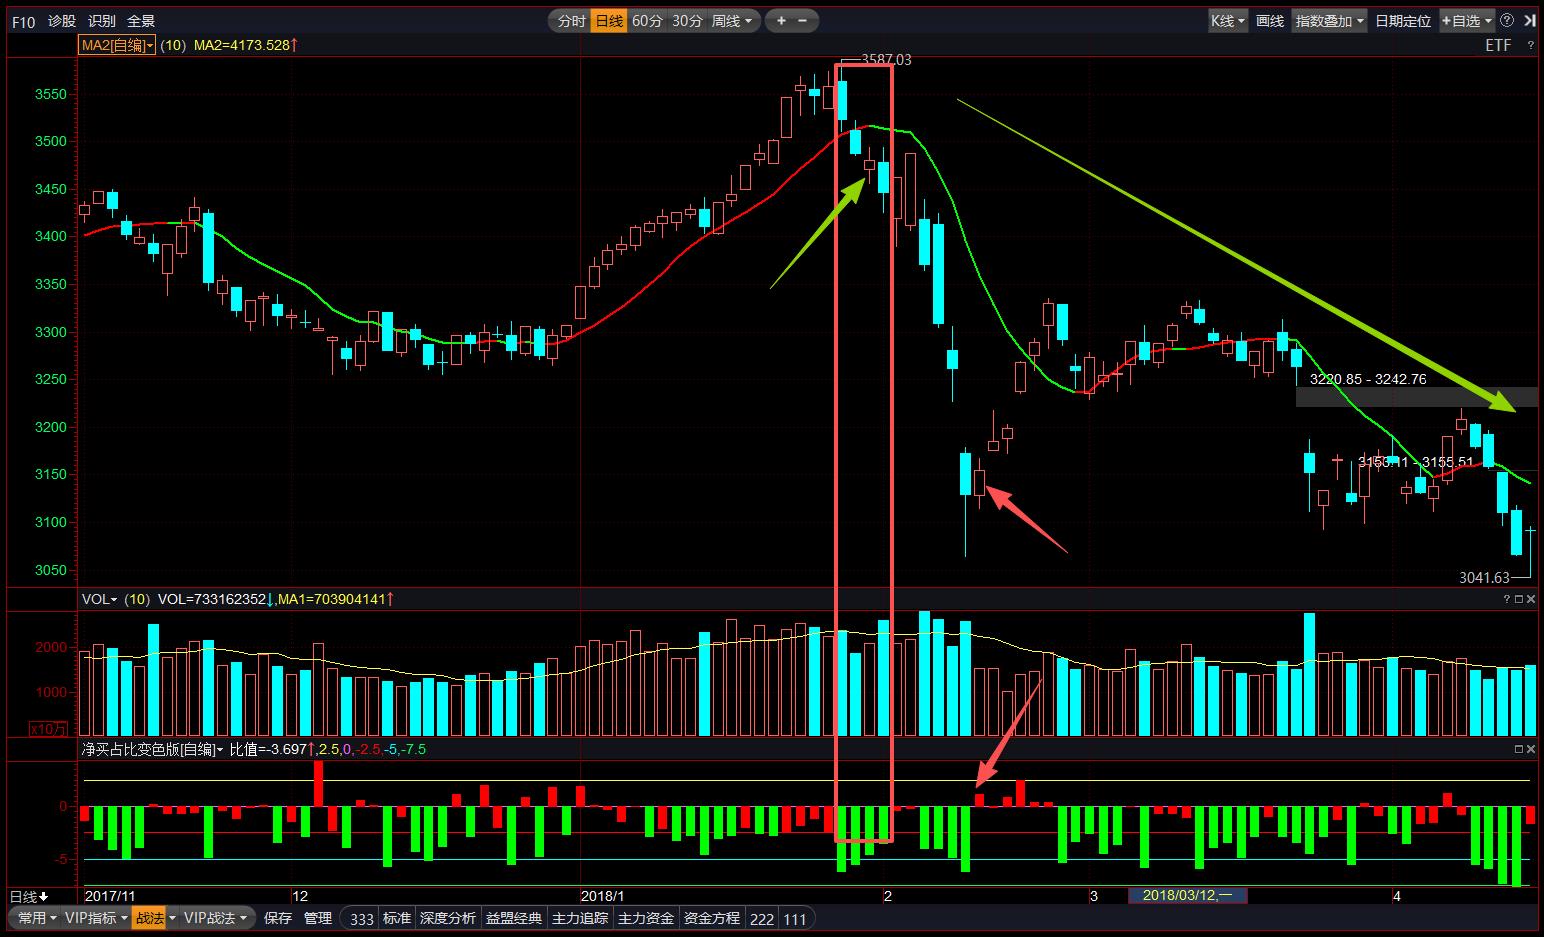The image size is (1544, 937).
Task: Click the 2017/11 label on time axis
Action: tap(110, 896)
